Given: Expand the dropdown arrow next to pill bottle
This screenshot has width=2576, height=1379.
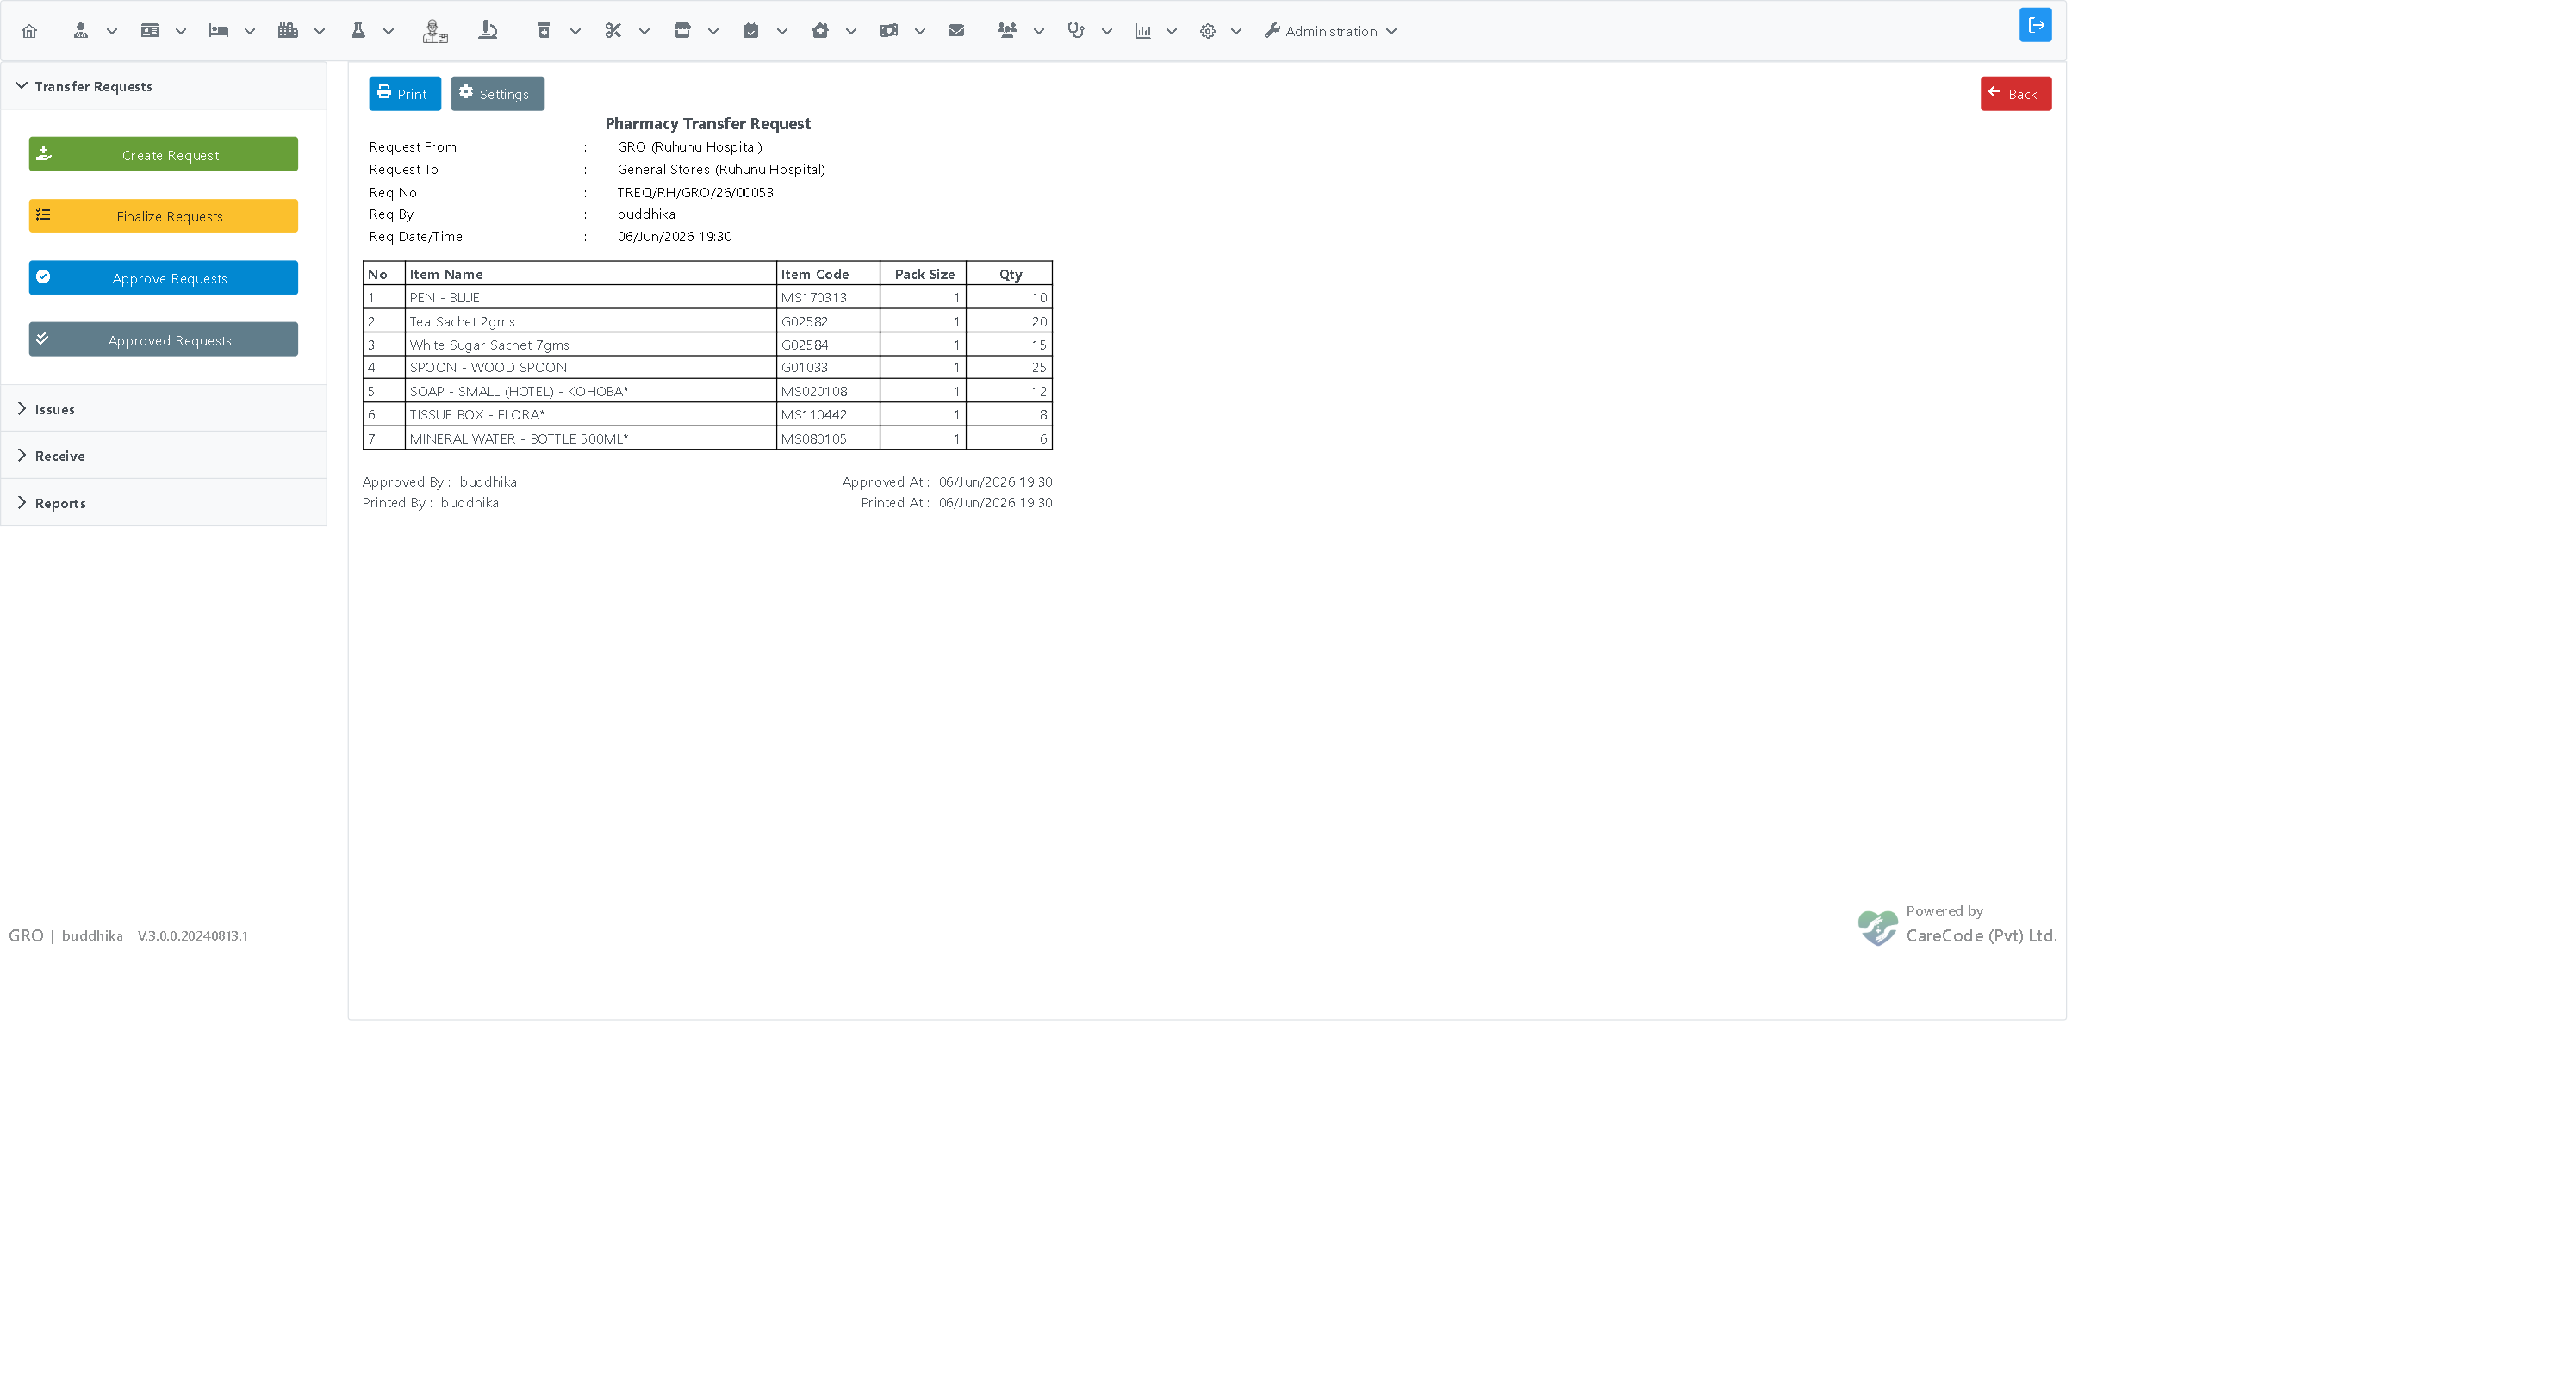Looking at the screenshot, I should (576, 32).
